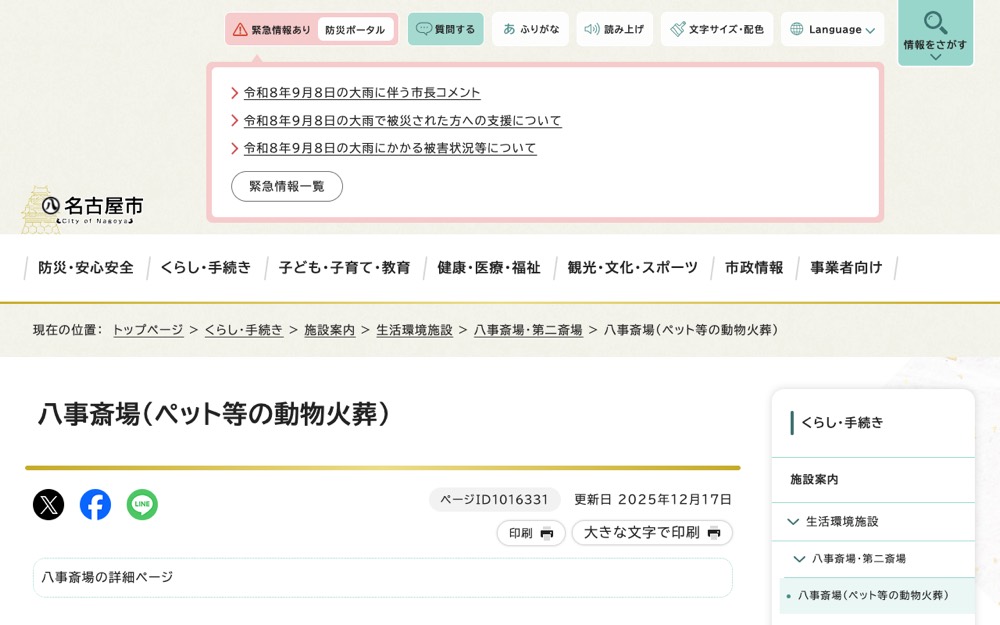The width and height of the screenshot is (1000, 625).
Task: Go to くらし・手続き in breadcrumb
Action: (x=244, y=330)
